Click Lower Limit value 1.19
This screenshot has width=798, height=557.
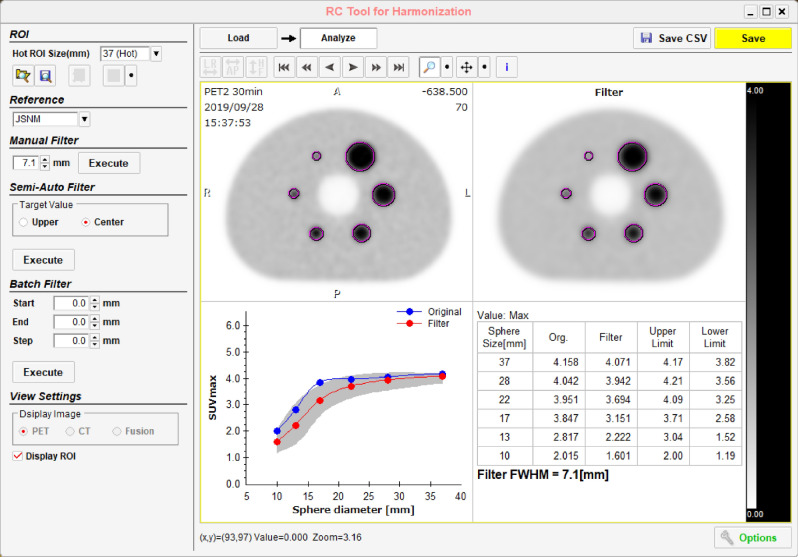(x=725, y=456)
